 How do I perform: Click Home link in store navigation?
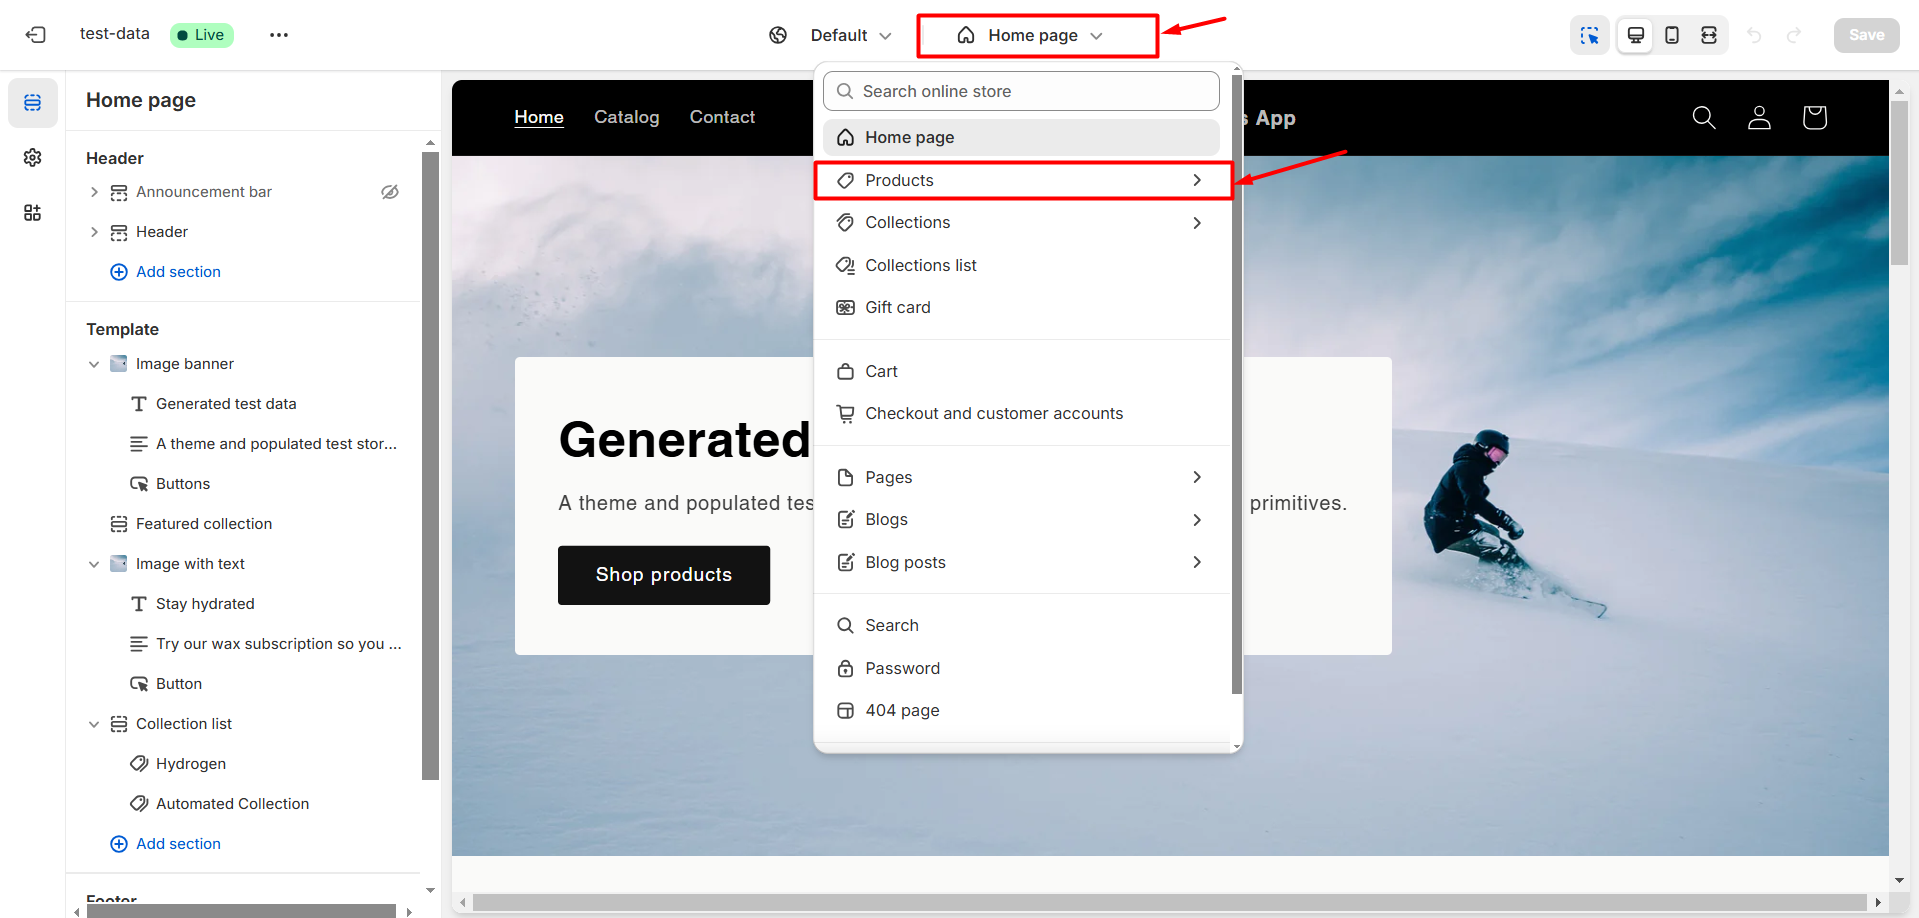[x=539, y=117]
